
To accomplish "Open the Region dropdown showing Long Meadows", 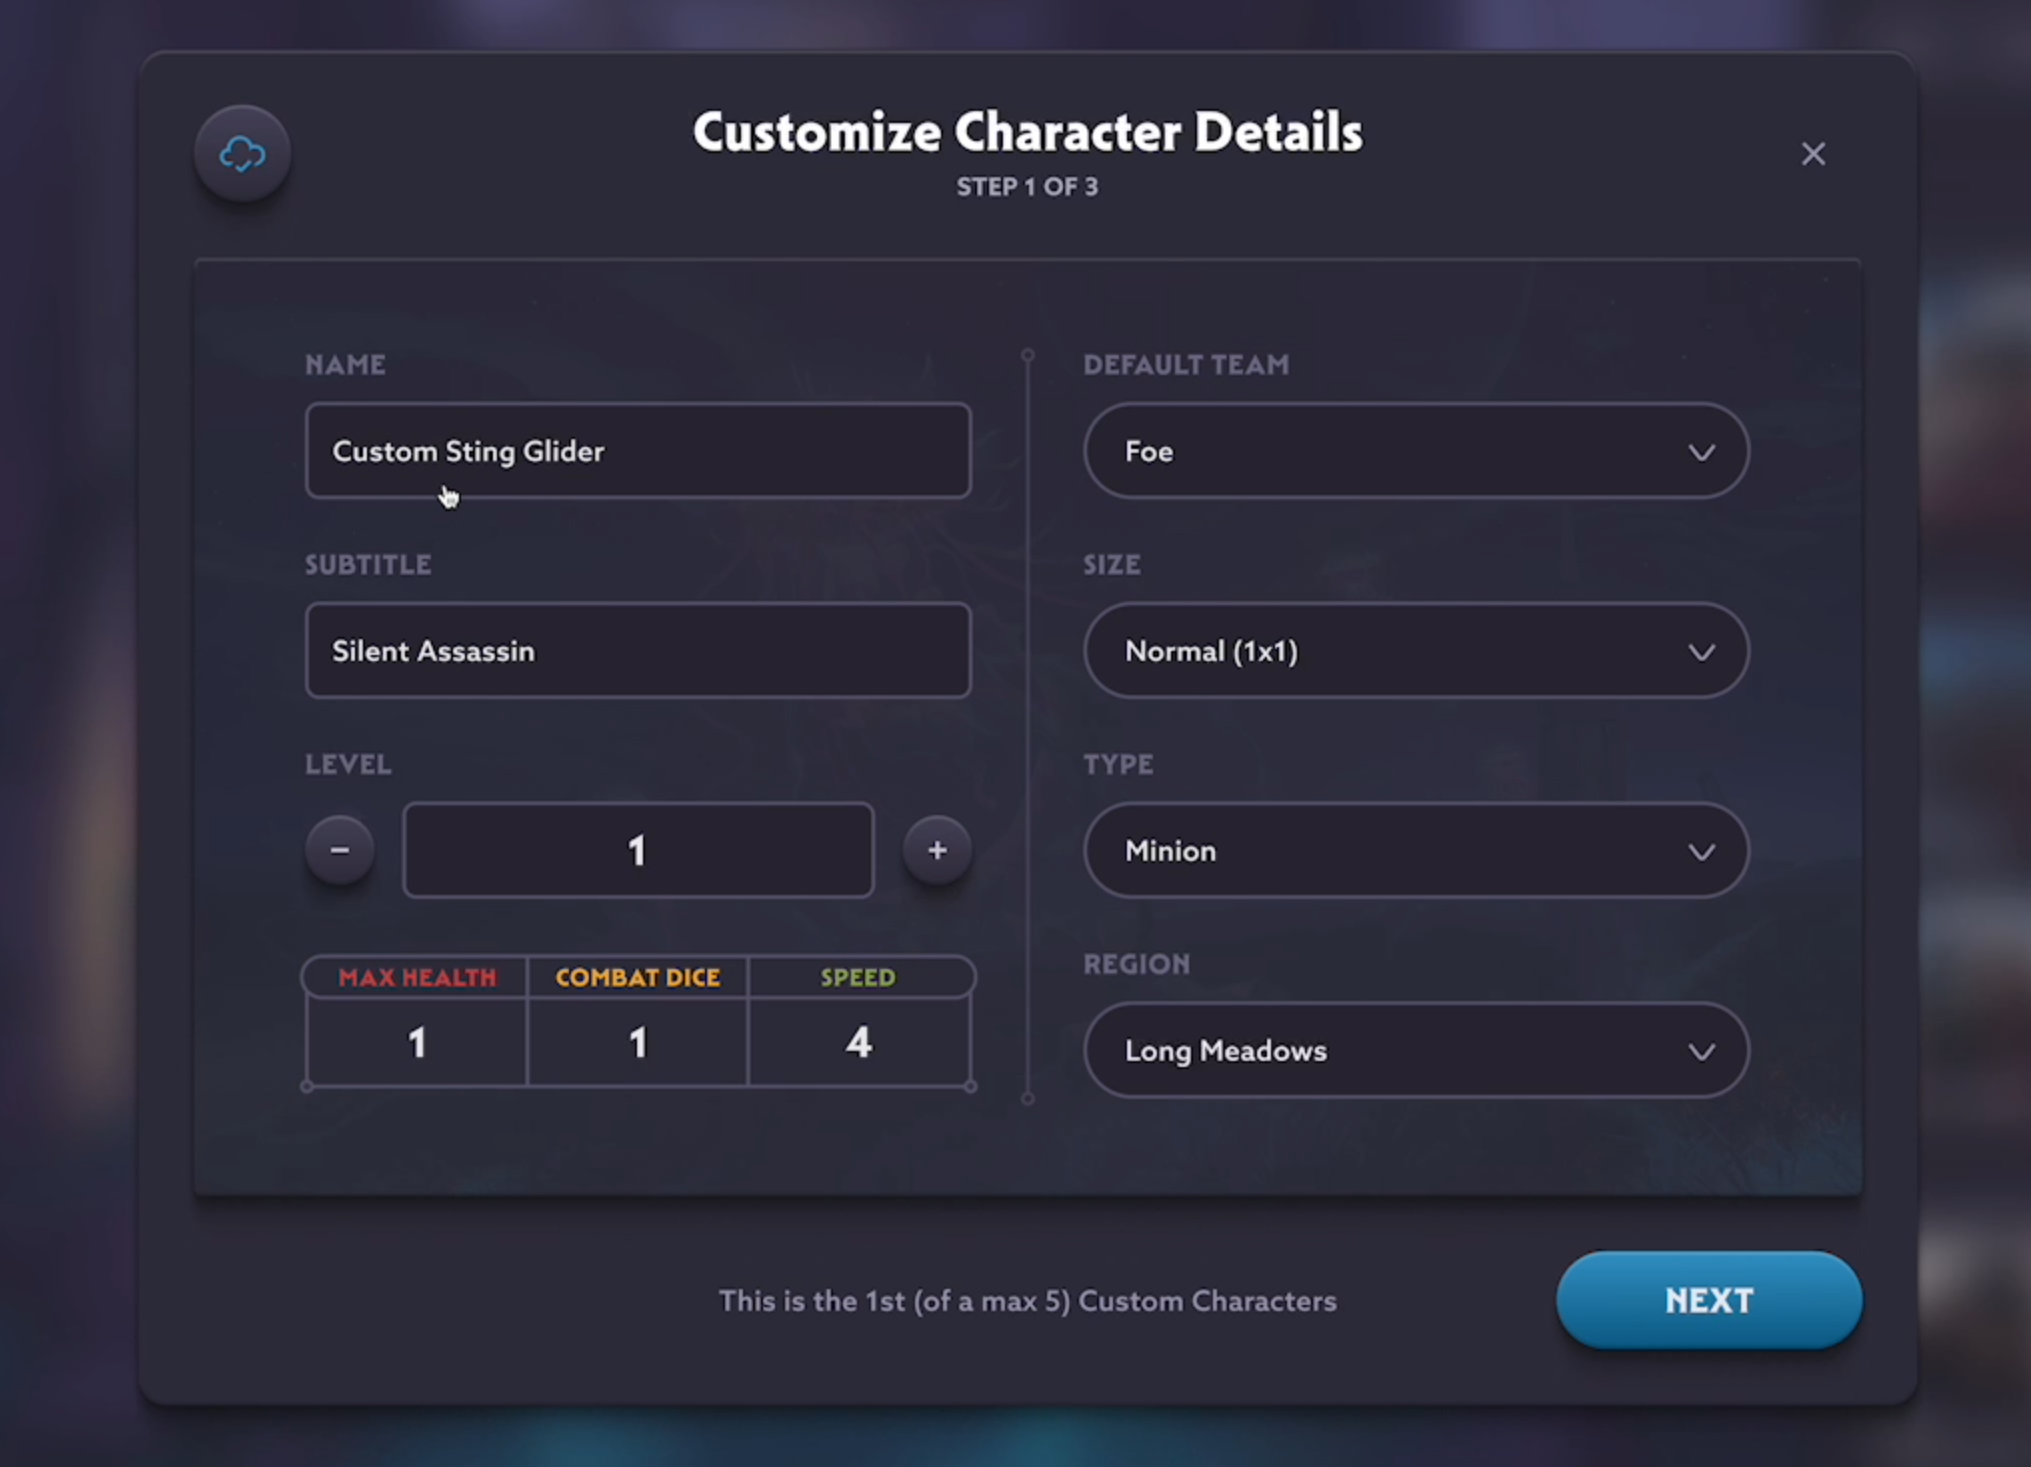I will tap(1415, 1051).
